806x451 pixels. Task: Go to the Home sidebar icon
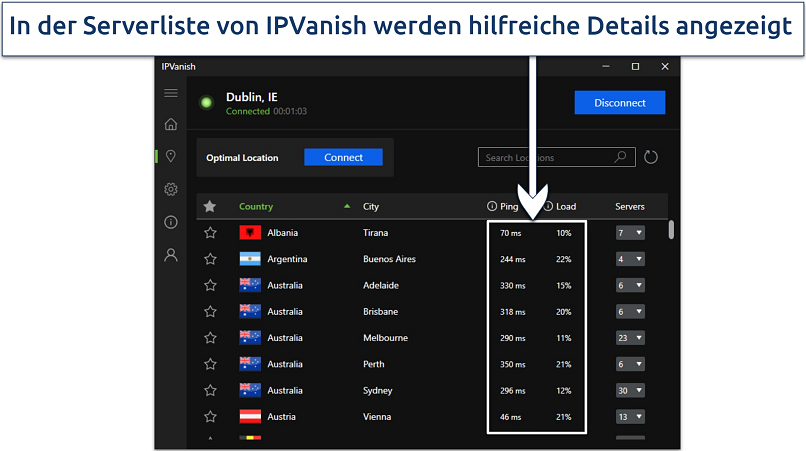[x=171, y=124]
